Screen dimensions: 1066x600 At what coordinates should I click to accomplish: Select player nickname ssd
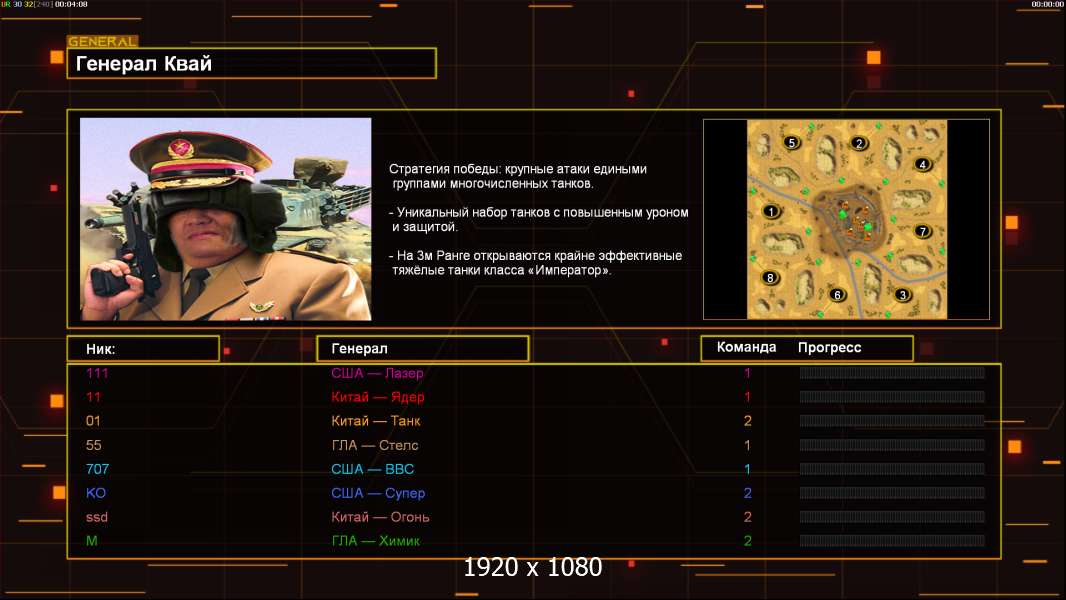[97, 517]
